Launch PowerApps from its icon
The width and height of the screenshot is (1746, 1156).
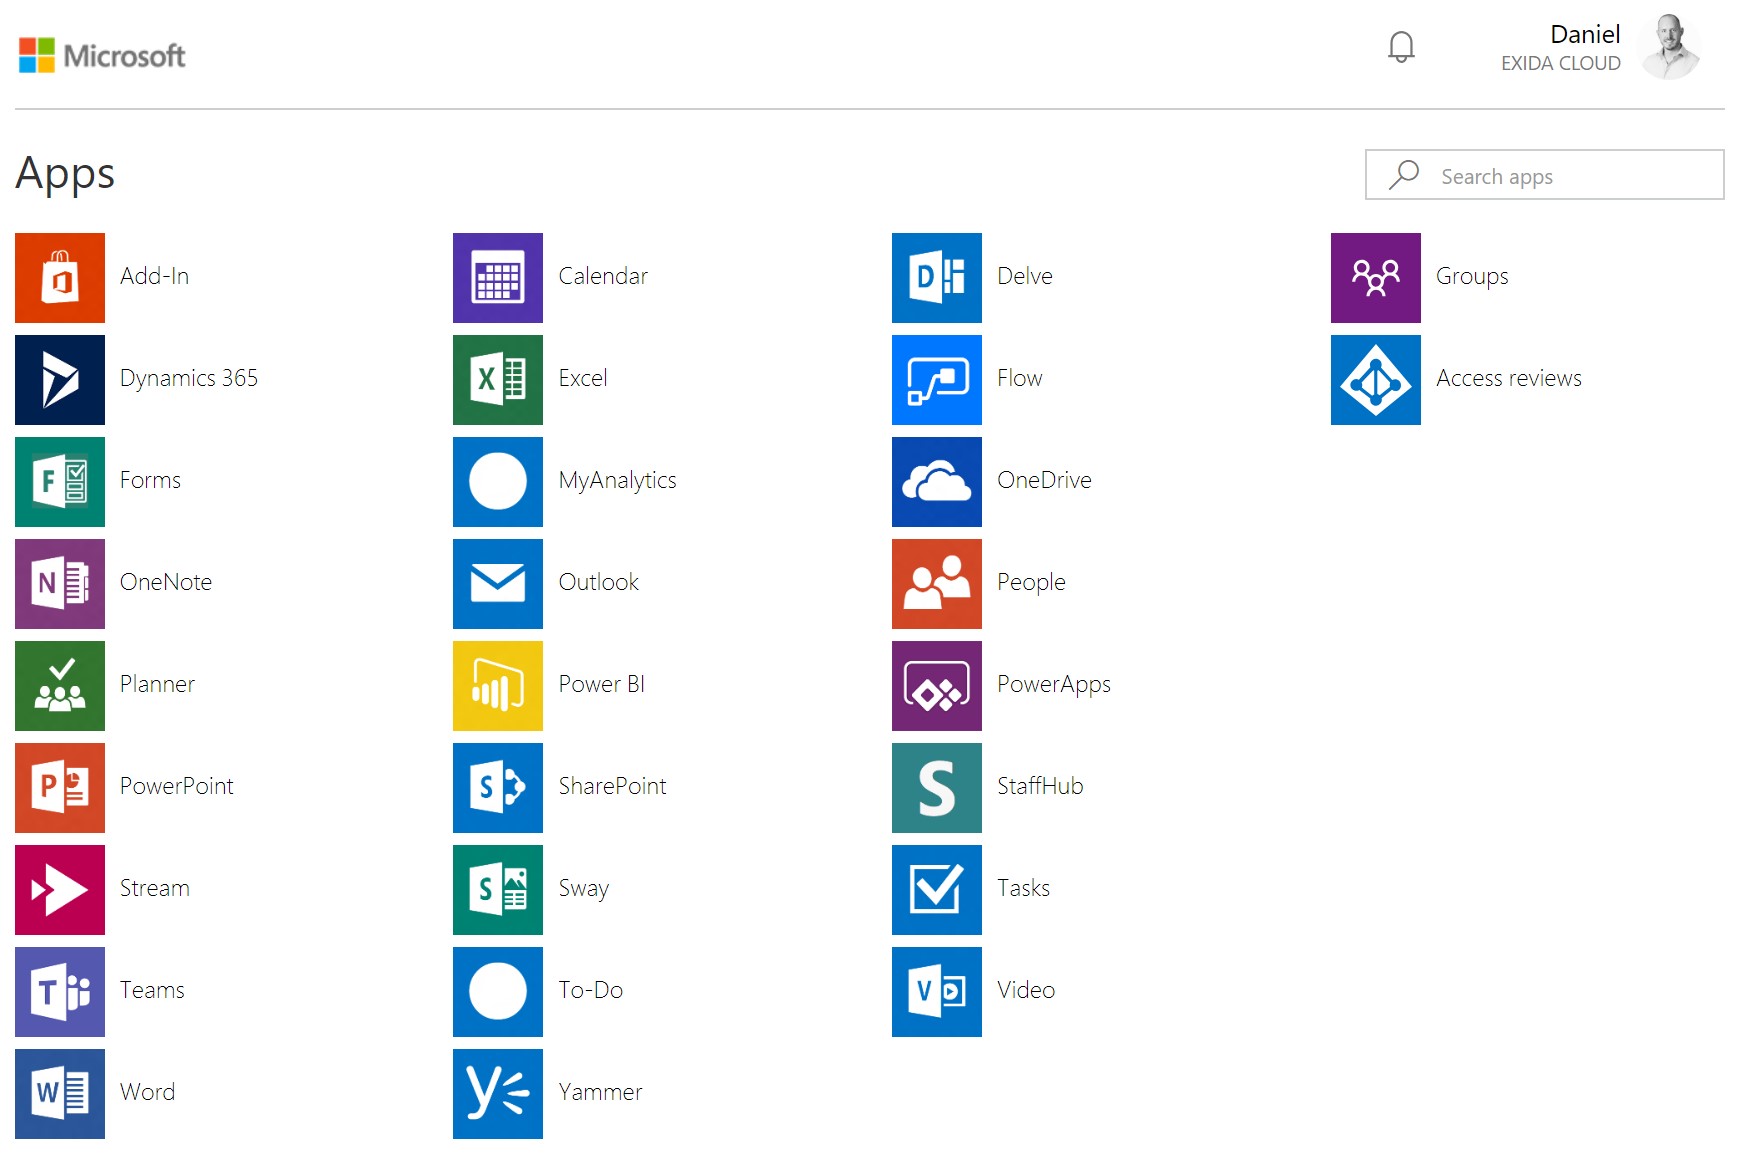pyautogui.click(x=935, y=686)
